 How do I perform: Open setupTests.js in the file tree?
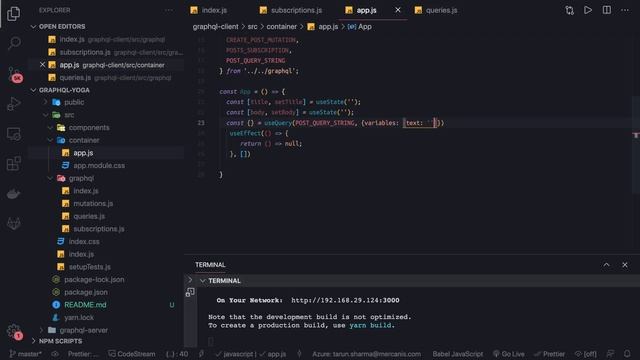(x=89, y=267)
